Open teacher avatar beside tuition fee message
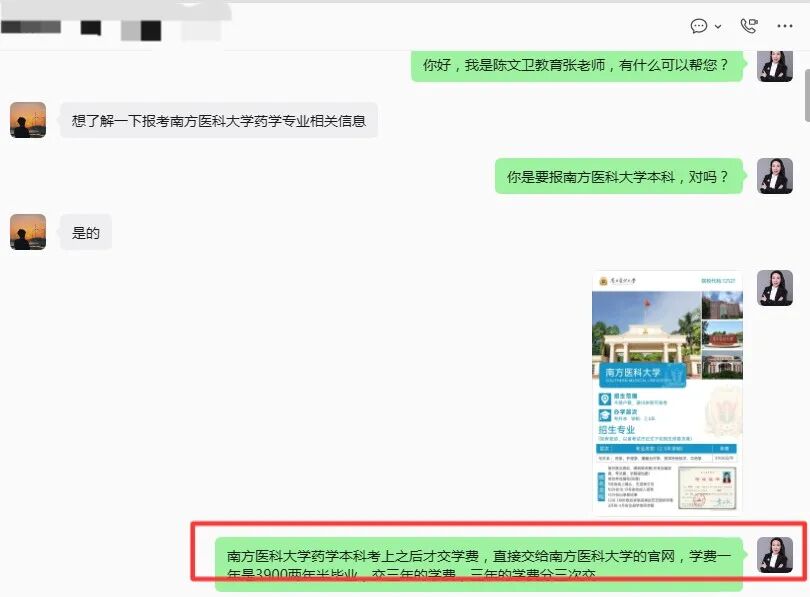Image resolution: width=810 pixels, height=597 pixels. [775, 555]
